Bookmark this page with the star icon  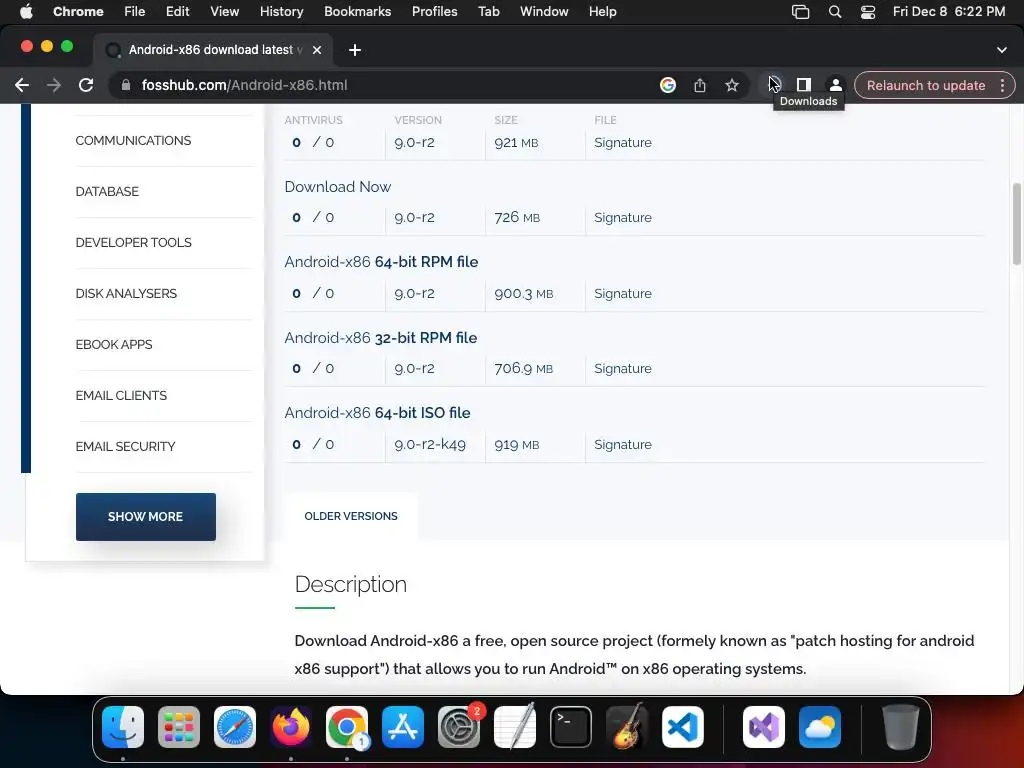tap(732, 85)
